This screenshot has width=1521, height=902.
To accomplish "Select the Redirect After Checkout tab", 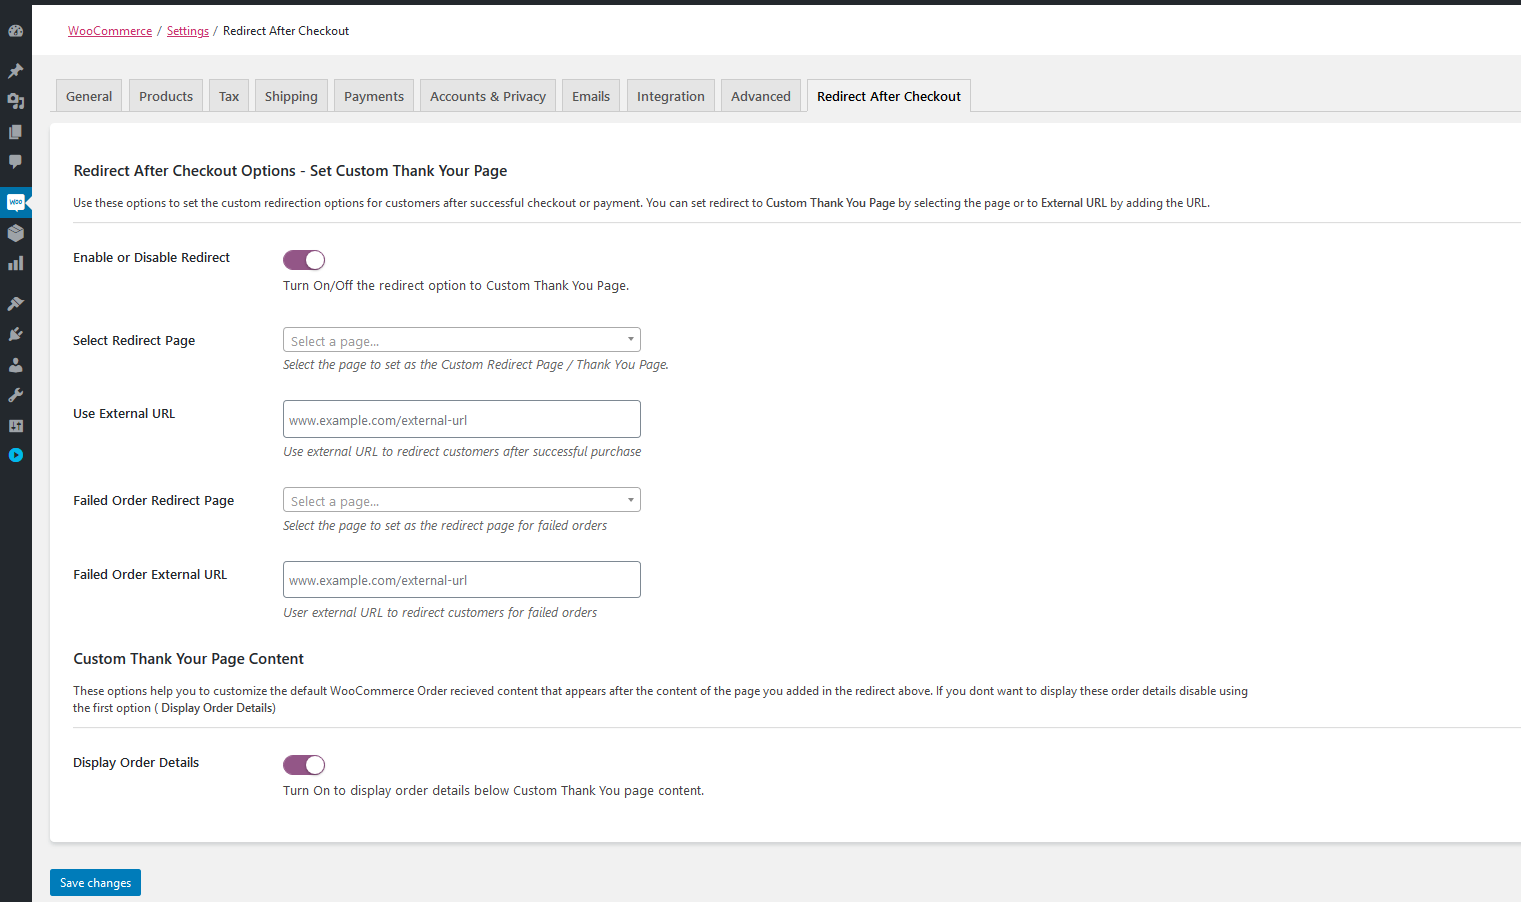I will click(x=889, y=96).
